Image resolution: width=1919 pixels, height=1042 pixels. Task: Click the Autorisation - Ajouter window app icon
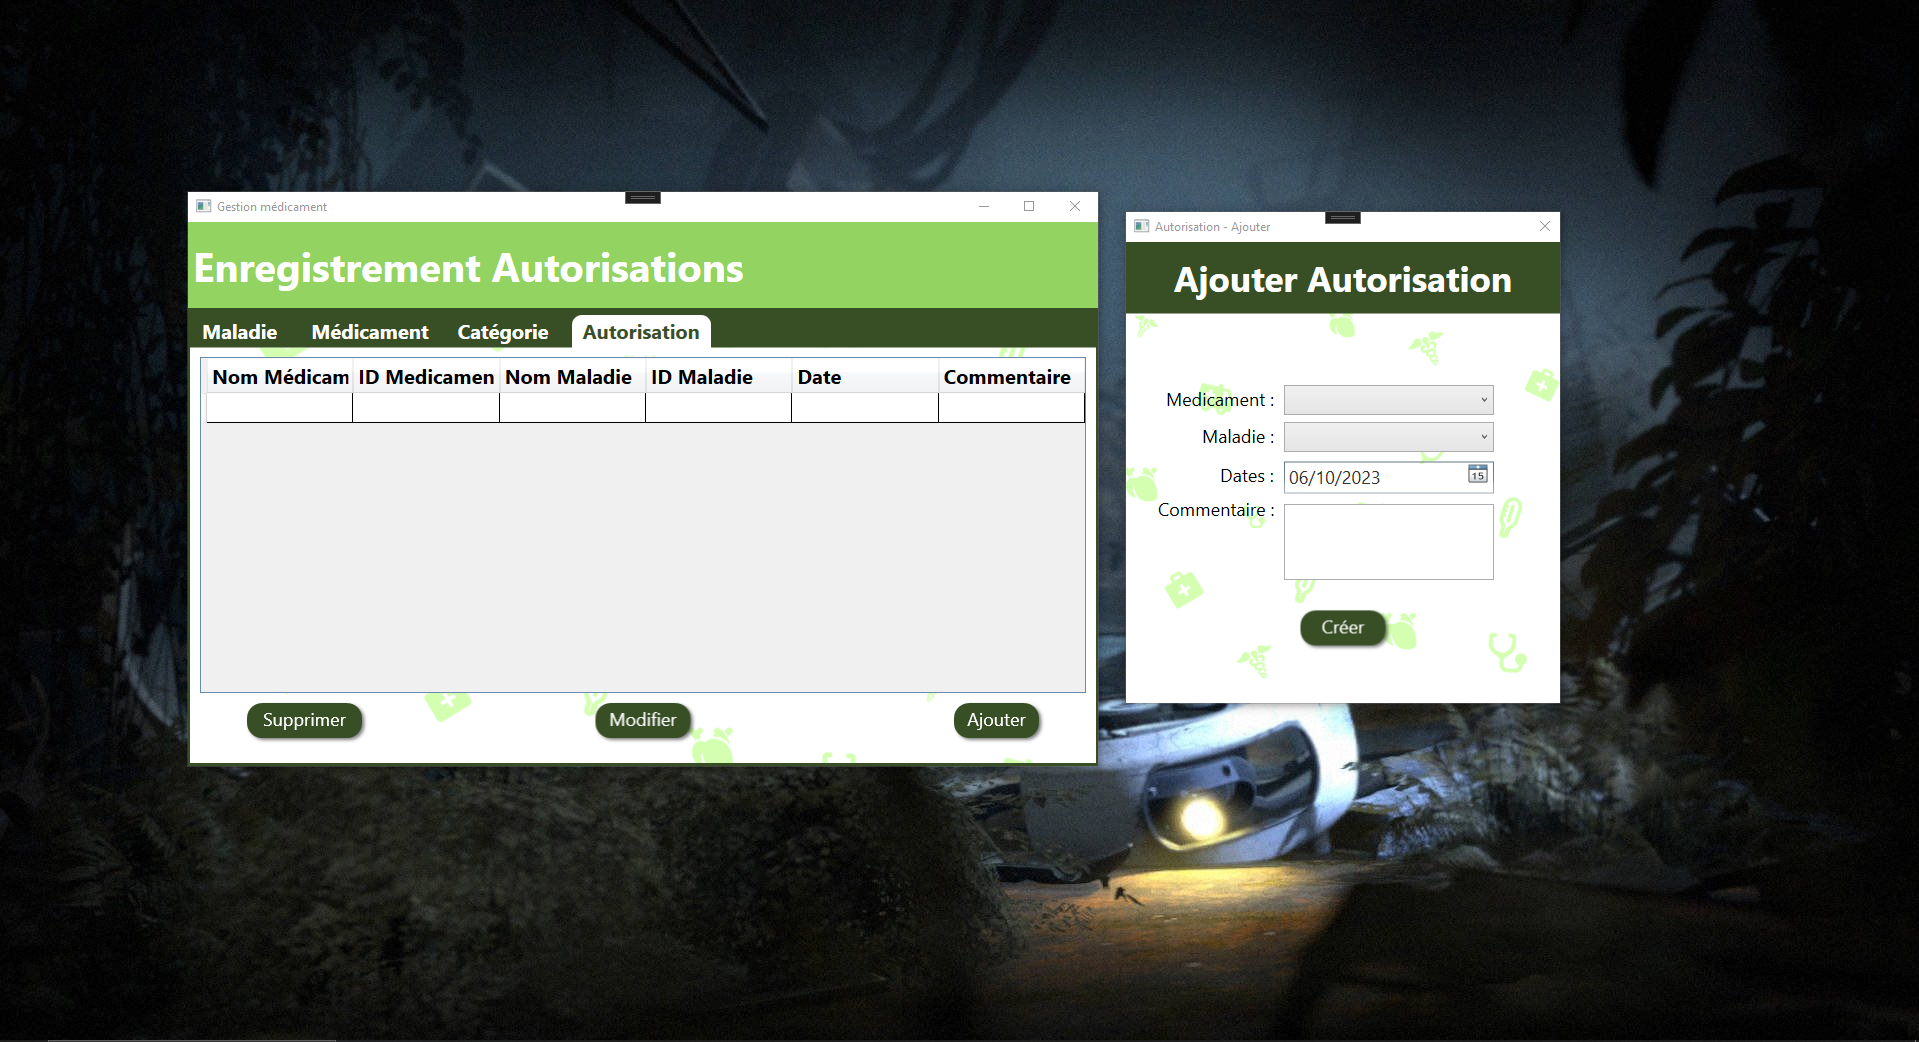tap(1142, 226)
